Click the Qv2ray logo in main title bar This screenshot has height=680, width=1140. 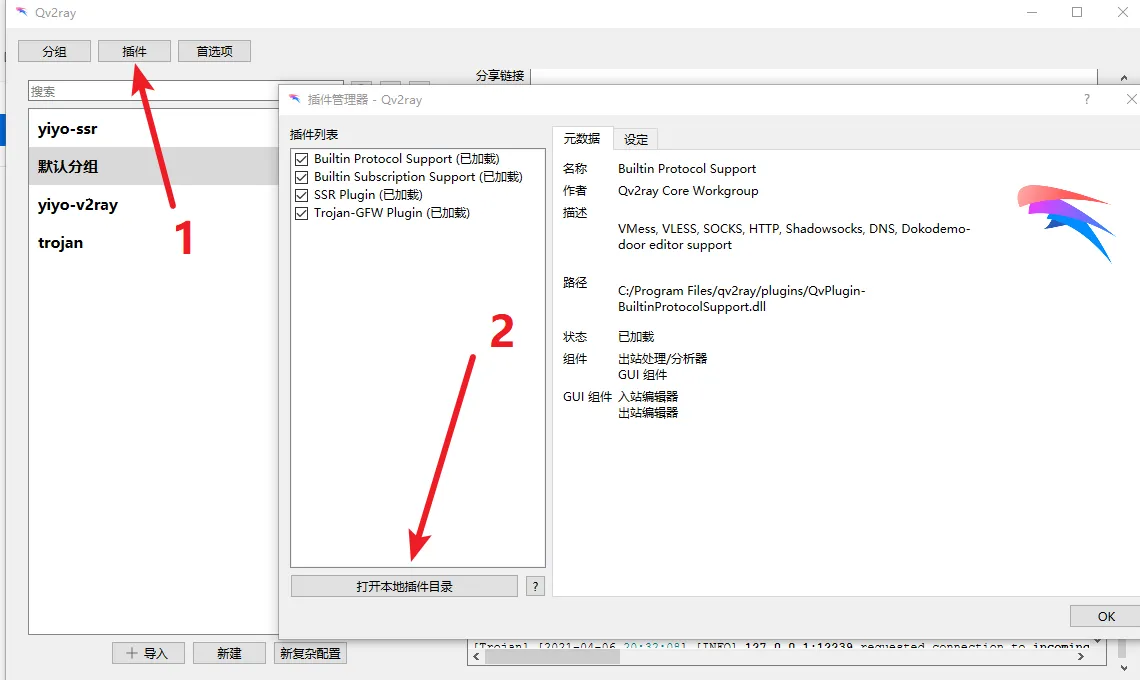[21, 13]
